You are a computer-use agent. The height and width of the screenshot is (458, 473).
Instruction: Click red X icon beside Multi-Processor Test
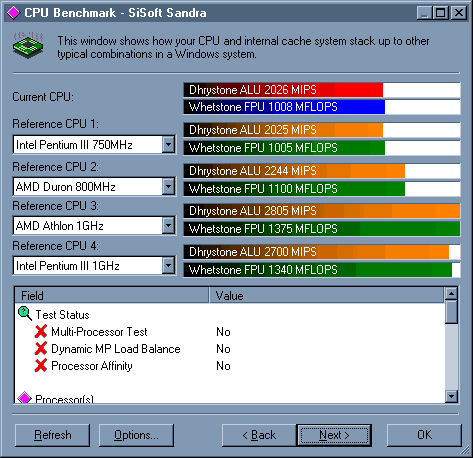41,332
